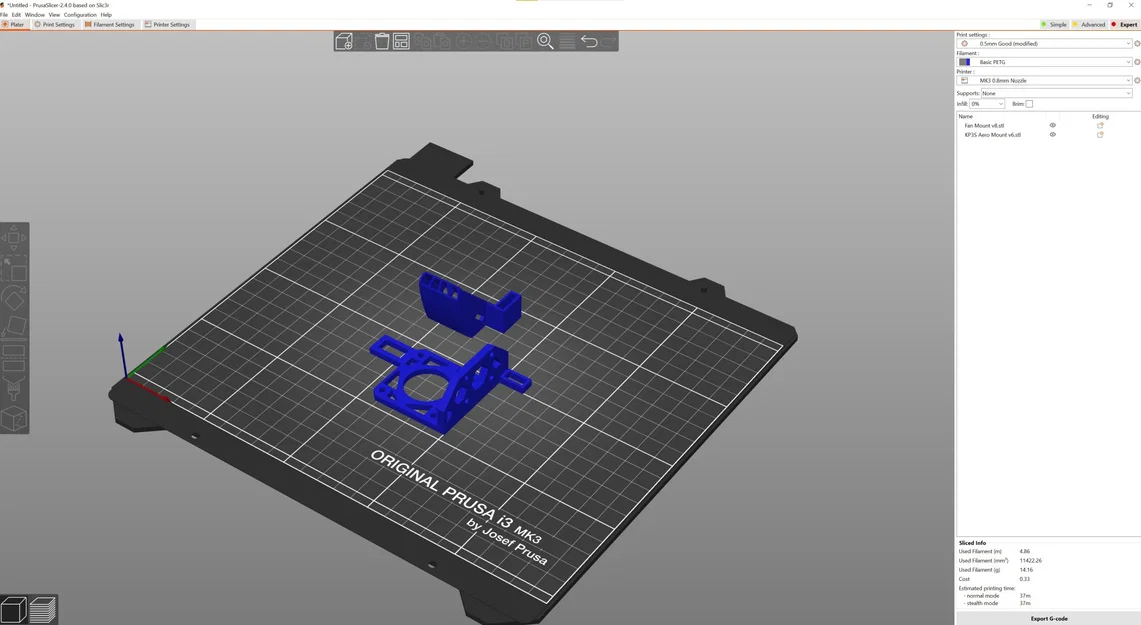Open Print settings preset dropdown
This screenshot has height=625, width=1141.
[x=1044, y=44]
